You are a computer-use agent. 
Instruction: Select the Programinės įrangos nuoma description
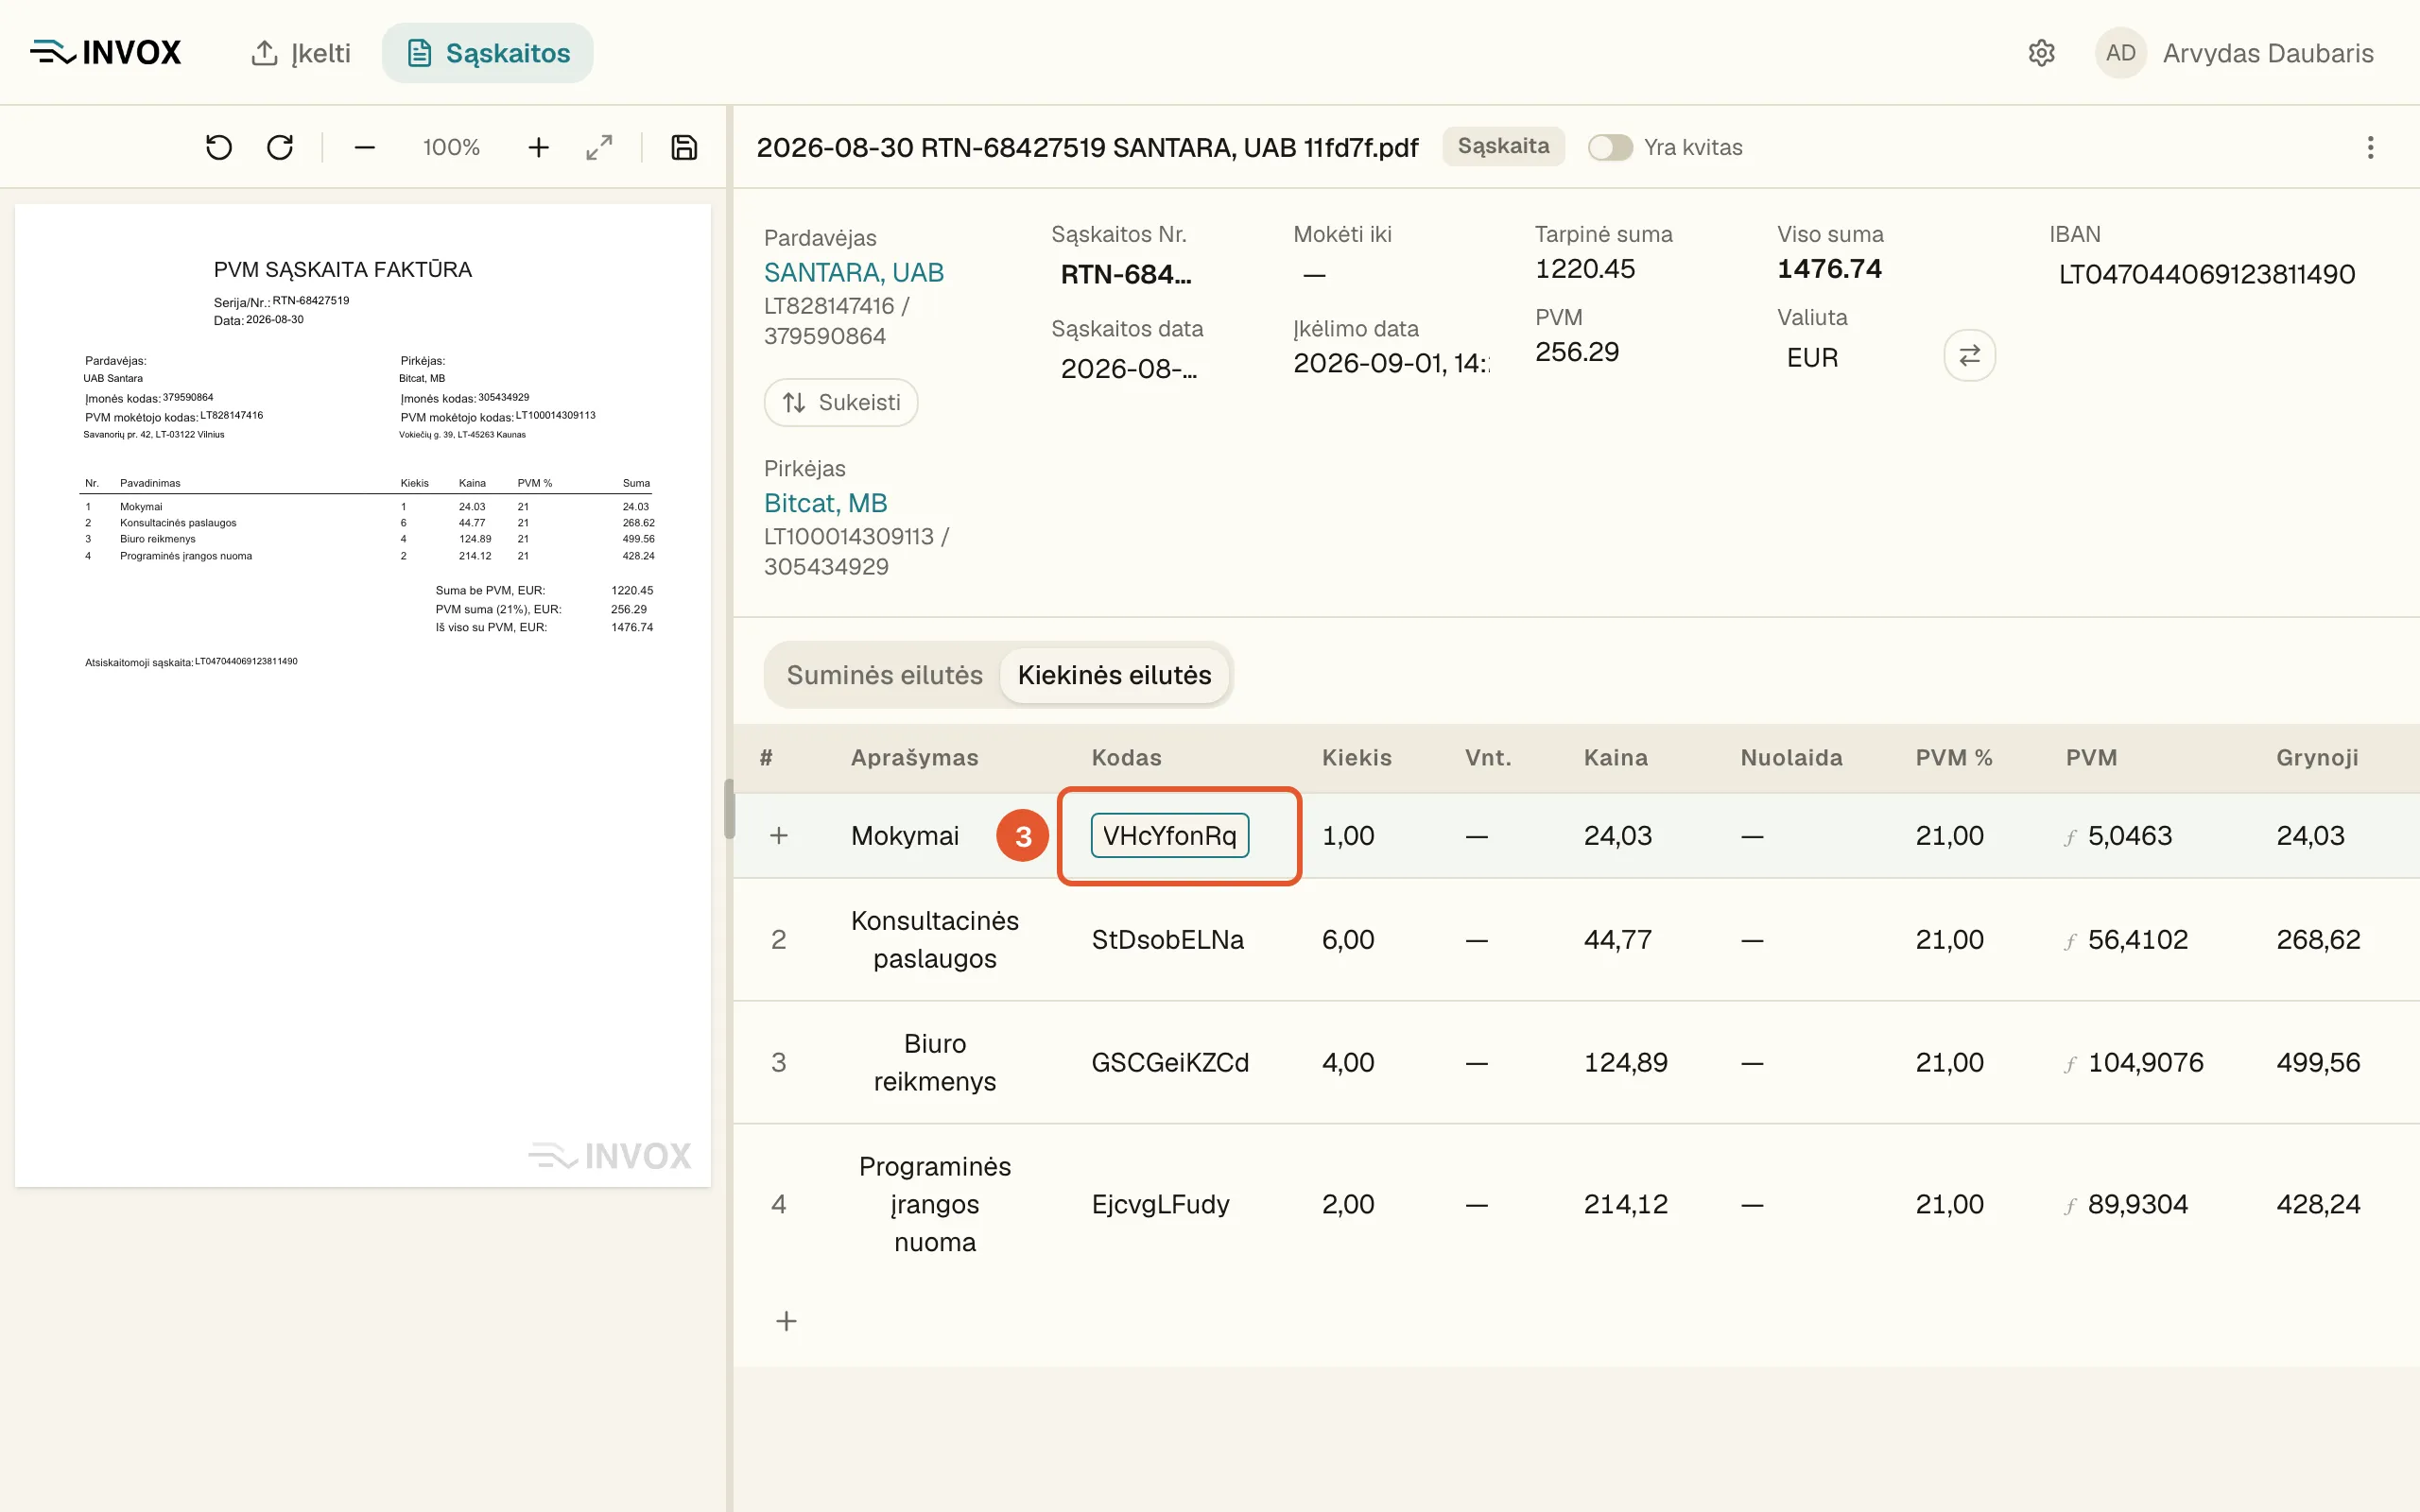pyautogui.click(x=935, y=1204)
